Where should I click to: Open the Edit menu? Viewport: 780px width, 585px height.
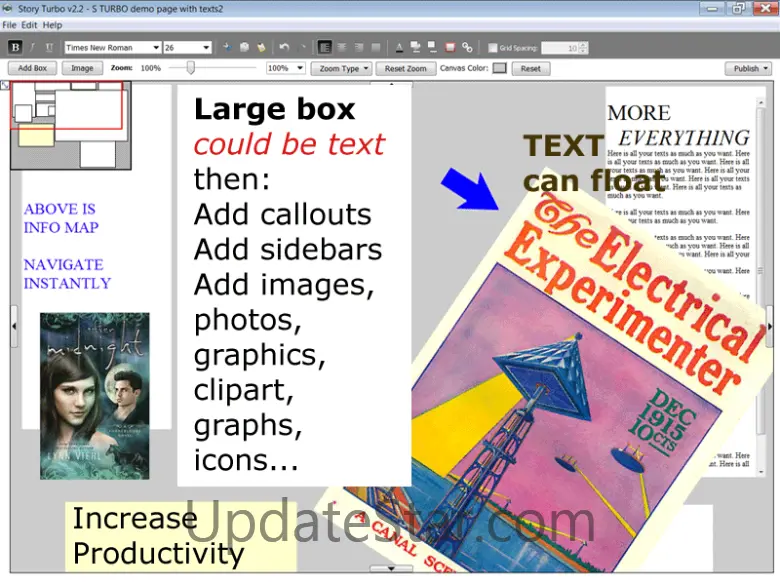pyautogui.click(x=29, y=25)
